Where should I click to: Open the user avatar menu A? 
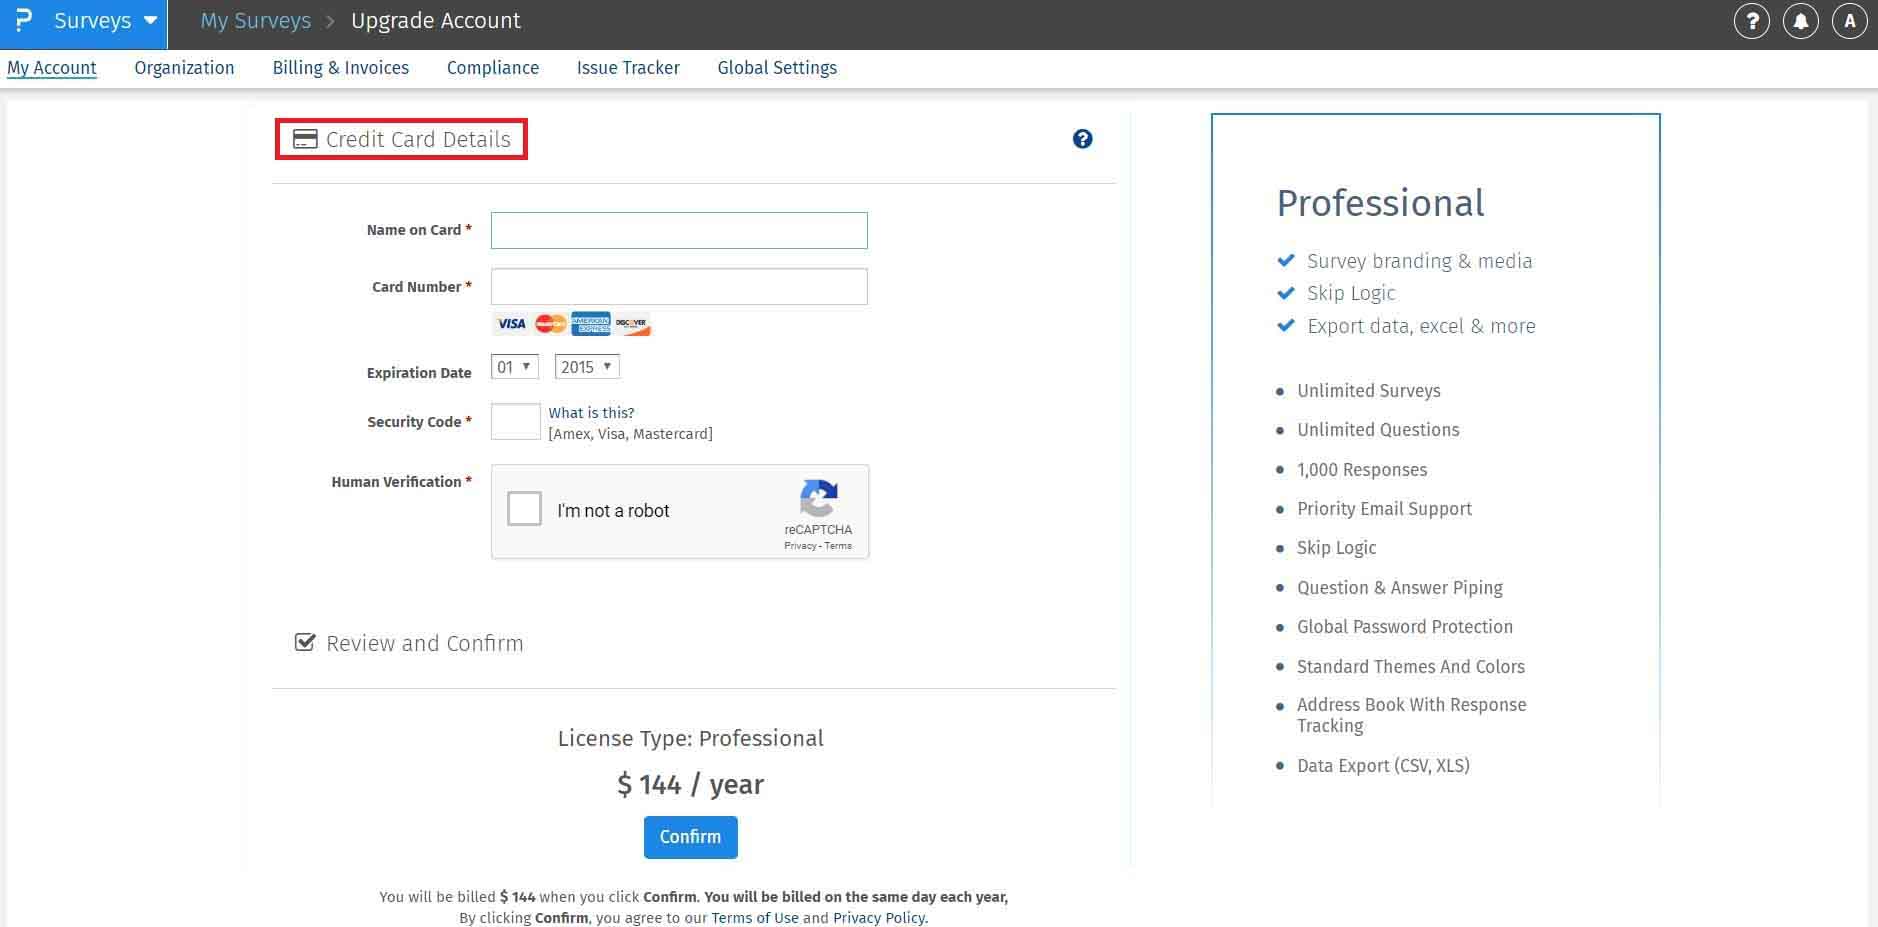(1849, 21)
